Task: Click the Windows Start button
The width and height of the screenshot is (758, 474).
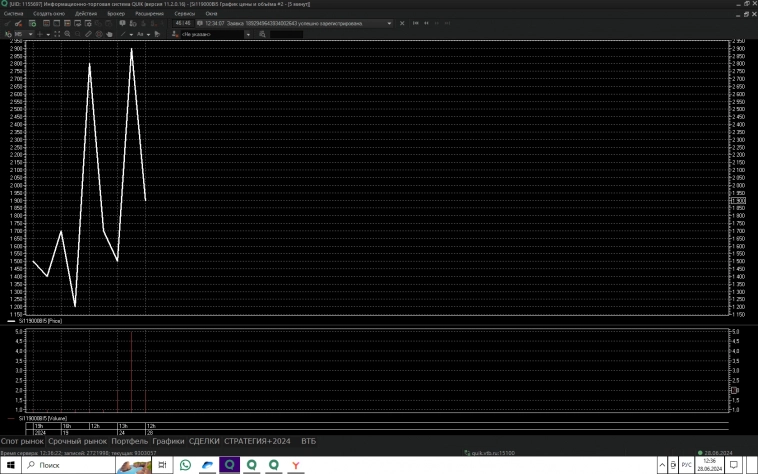Action: tap(9, 465)
